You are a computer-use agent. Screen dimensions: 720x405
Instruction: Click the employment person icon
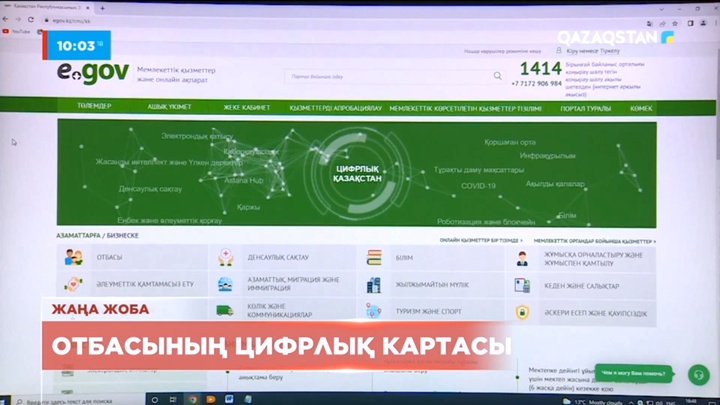coord(522,259)
